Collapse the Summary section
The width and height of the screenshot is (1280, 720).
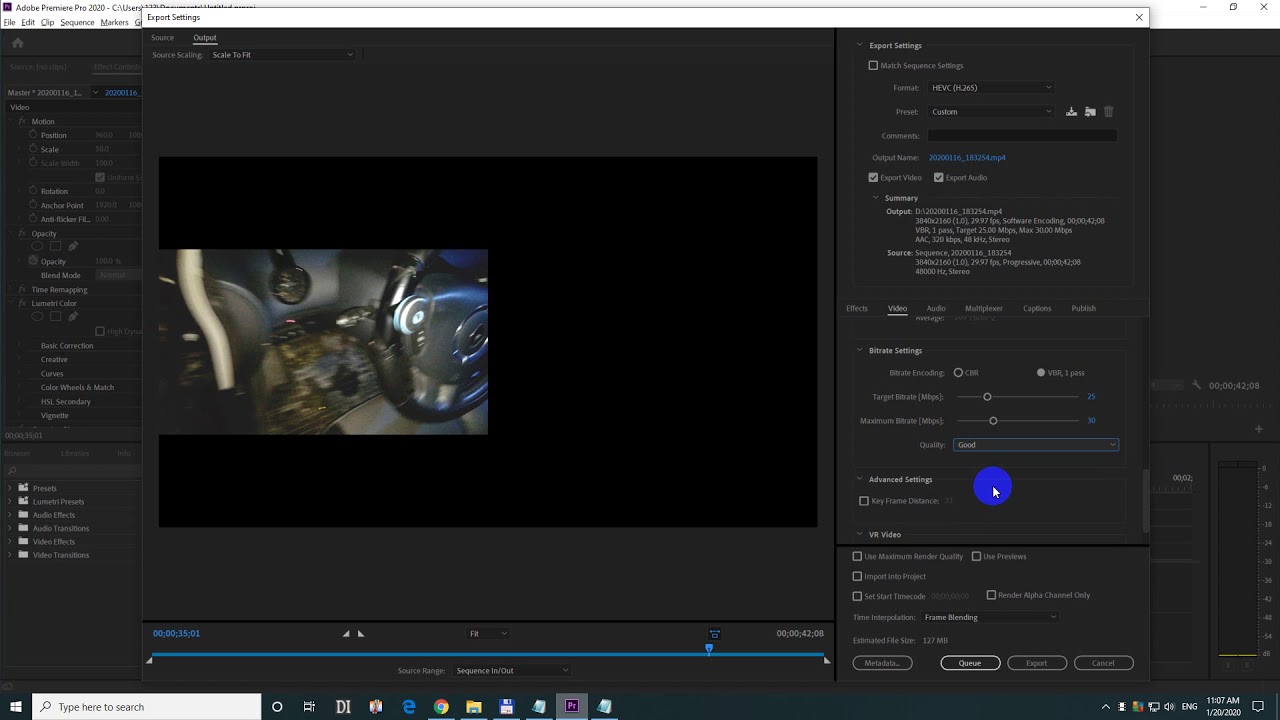(x=875, y=198)
